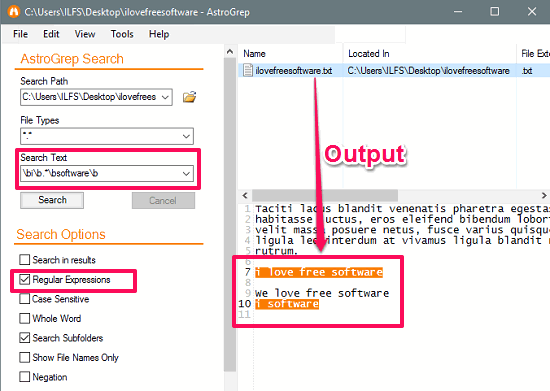The width and height of the screenshot is (550, 391).
Task: Open the File Types dropdown arrow
Action: 186,136
